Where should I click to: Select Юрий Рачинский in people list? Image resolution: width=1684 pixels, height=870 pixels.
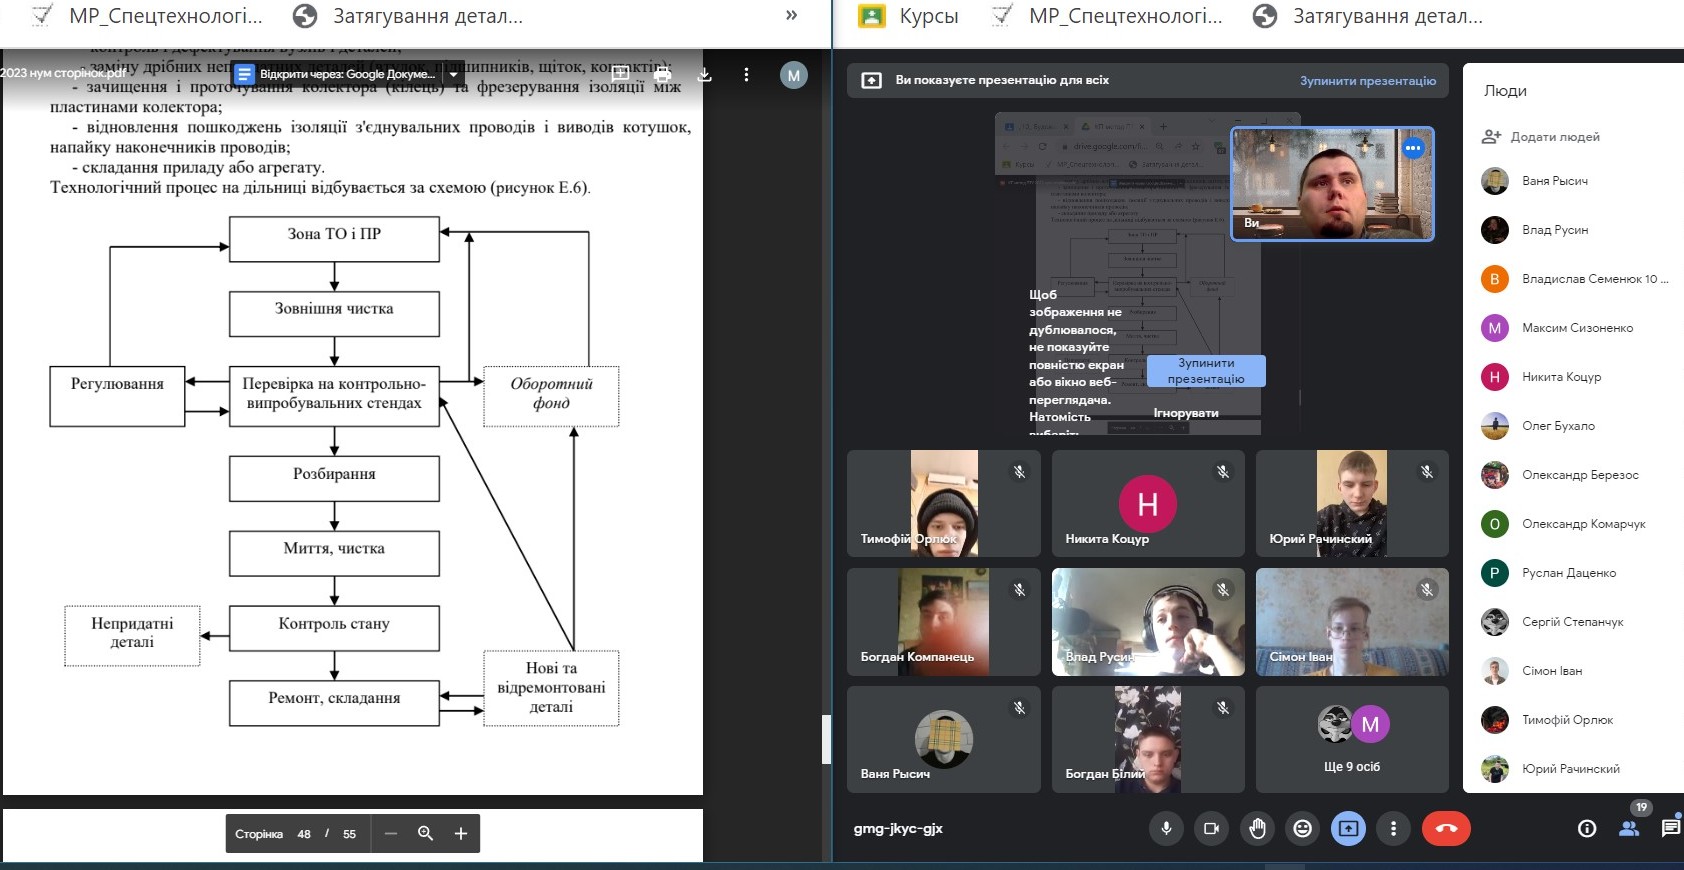tap(1572, 769)
